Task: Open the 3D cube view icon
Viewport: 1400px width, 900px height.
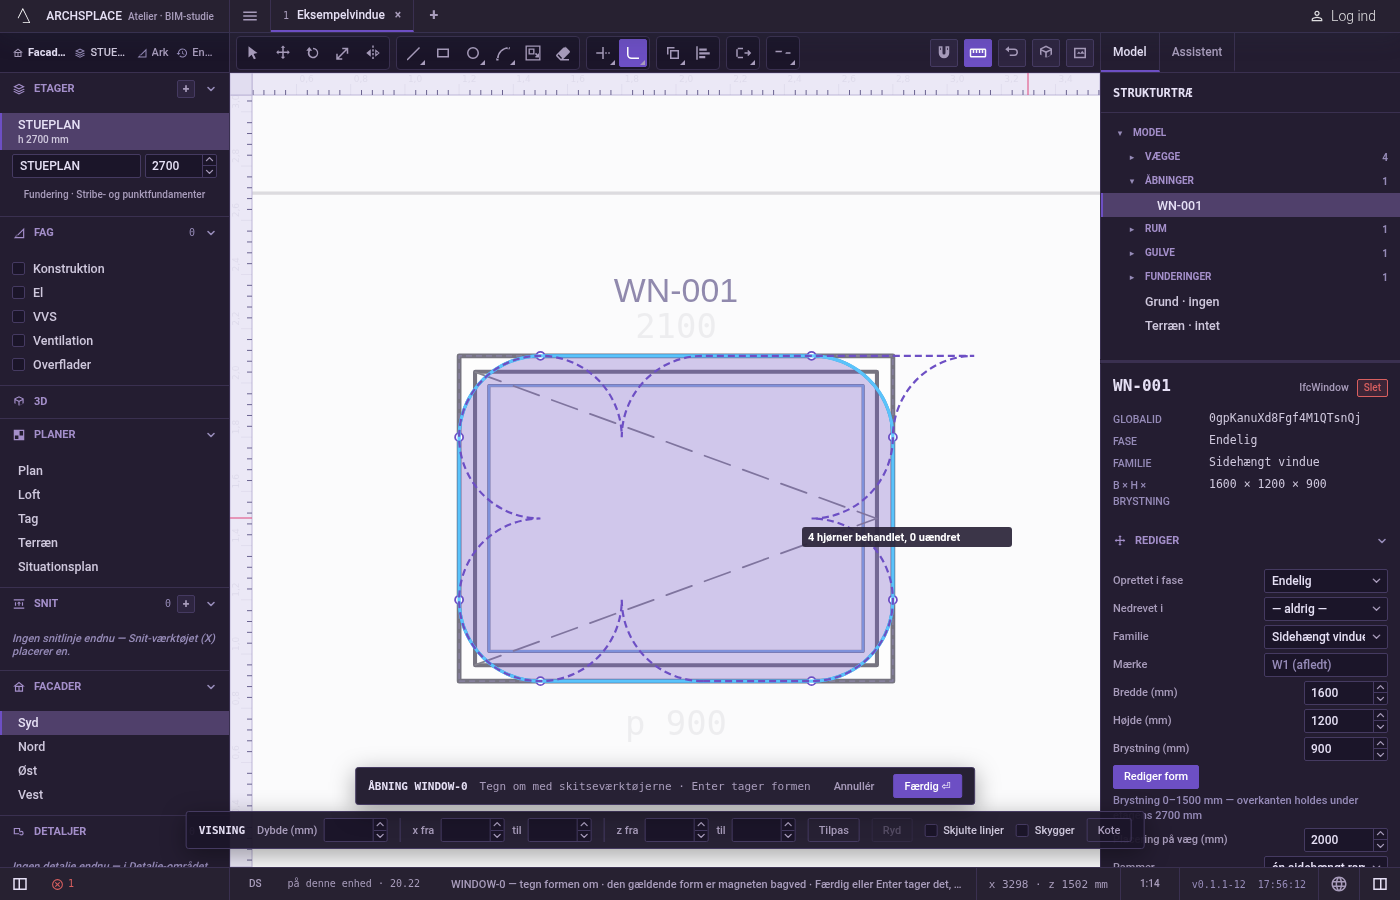Action: tap(1046, 53)
